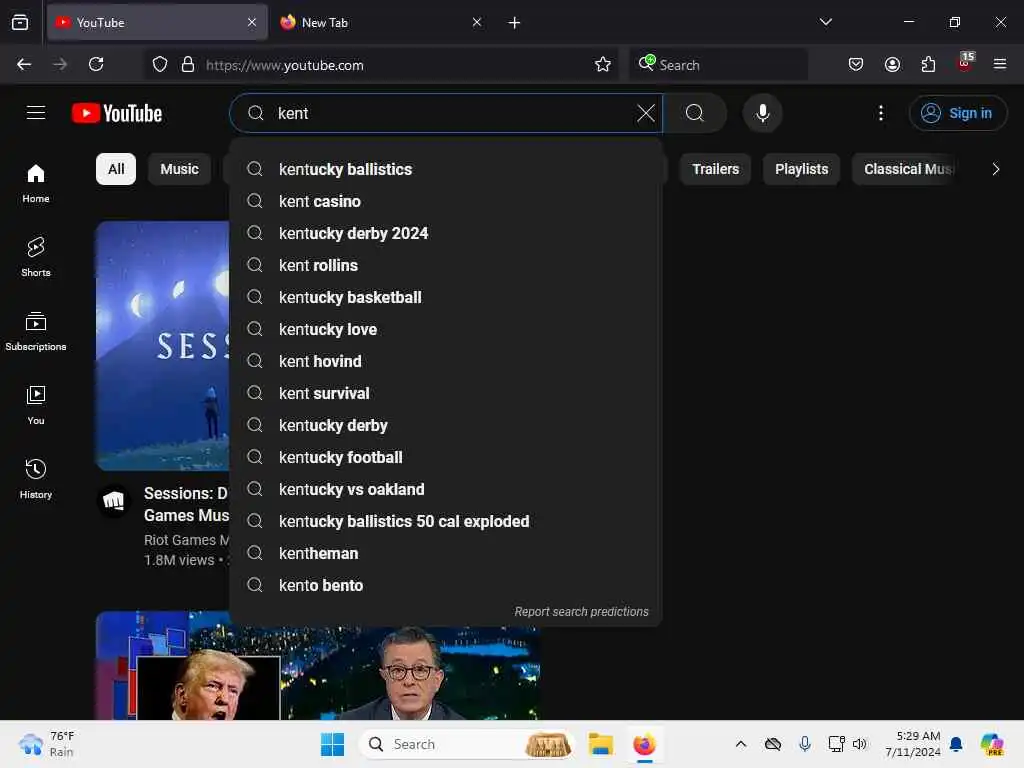Select the Music filter chip
This screenshot has height=768, width=1024.
(x=180, y=169)
